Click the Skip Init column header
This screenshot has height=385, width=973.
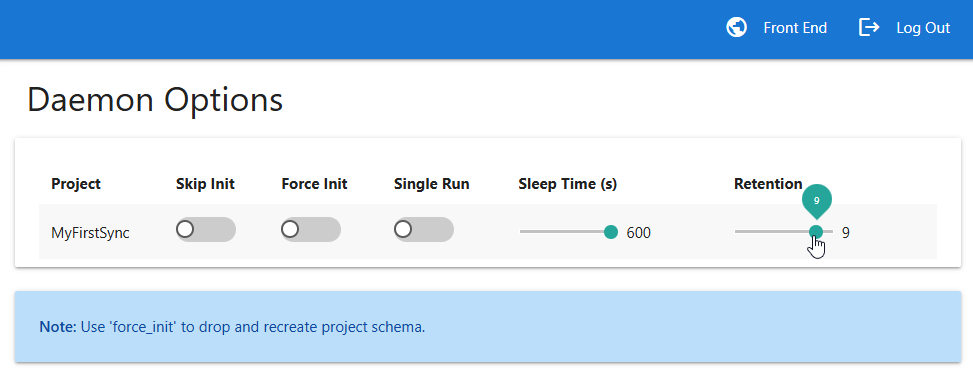coord(205,184)
